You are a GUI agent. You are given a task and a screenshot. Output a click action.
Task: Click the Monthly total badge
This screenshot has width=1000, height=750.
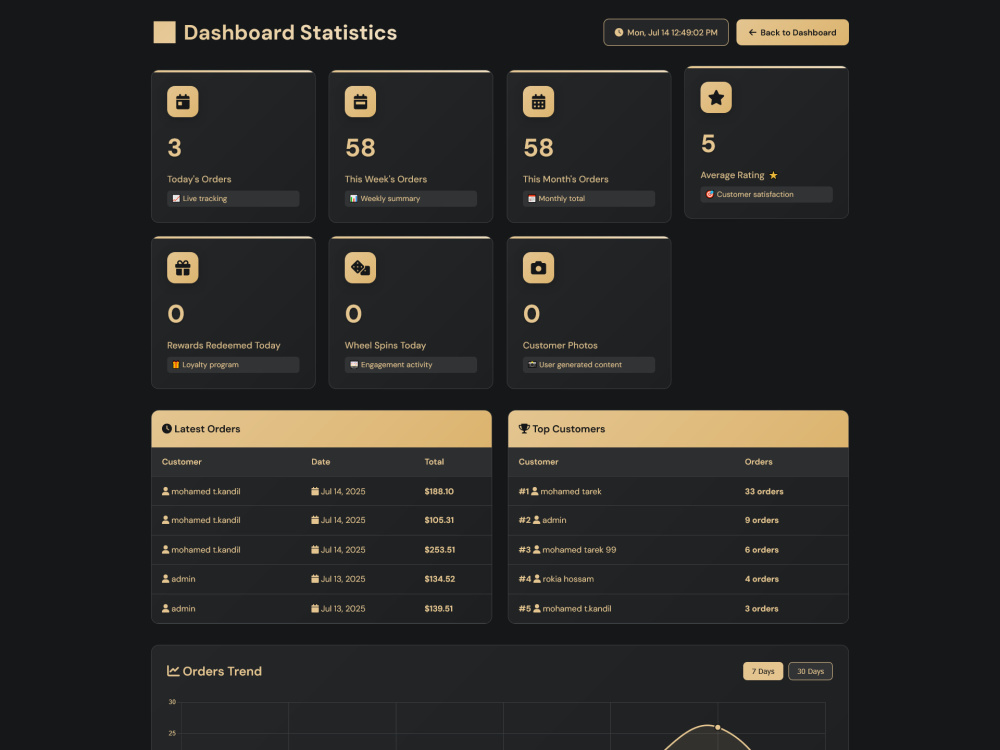click(589, 198)
